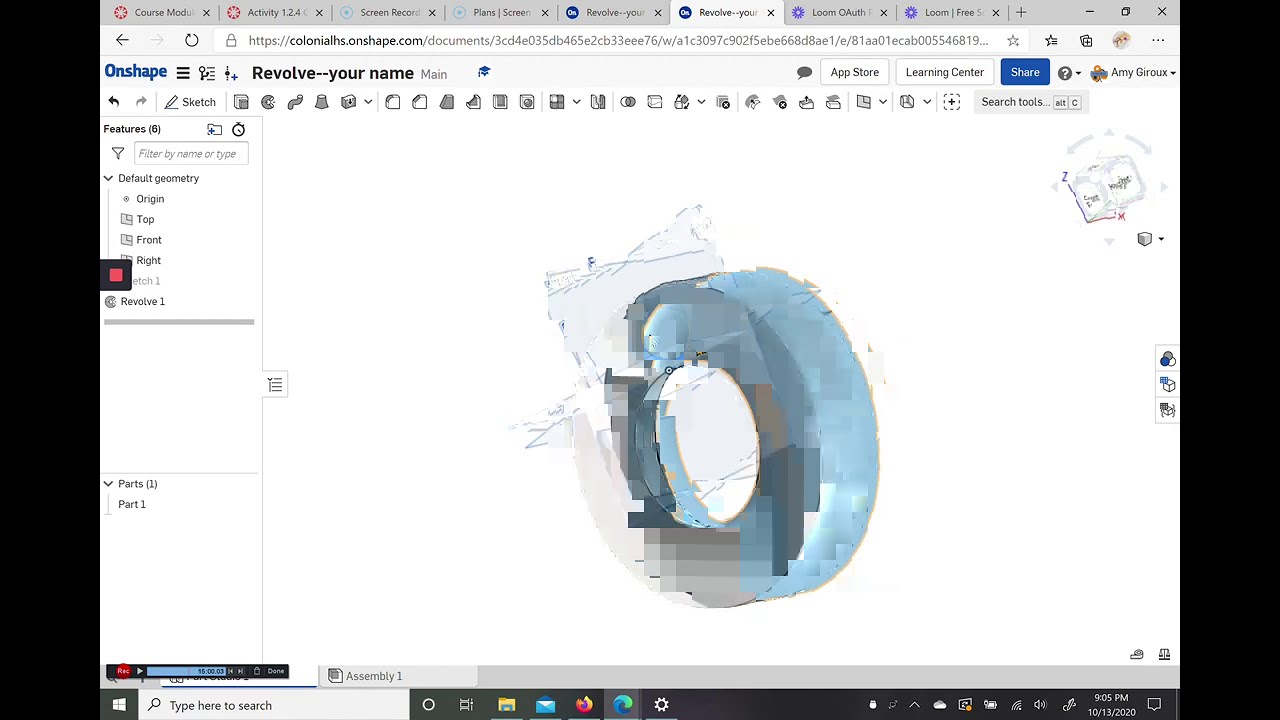Collapse the Parts (1) section
This screenshot has width=1280, height=720.
click(108, 484)
